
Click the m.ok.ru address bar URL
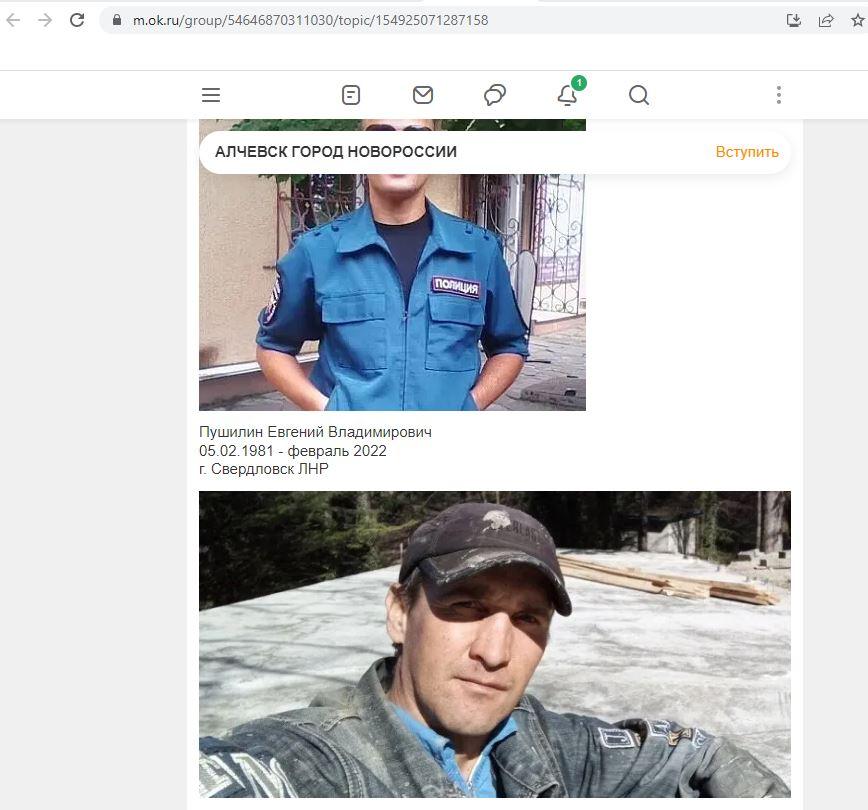(x=311, y=20)
